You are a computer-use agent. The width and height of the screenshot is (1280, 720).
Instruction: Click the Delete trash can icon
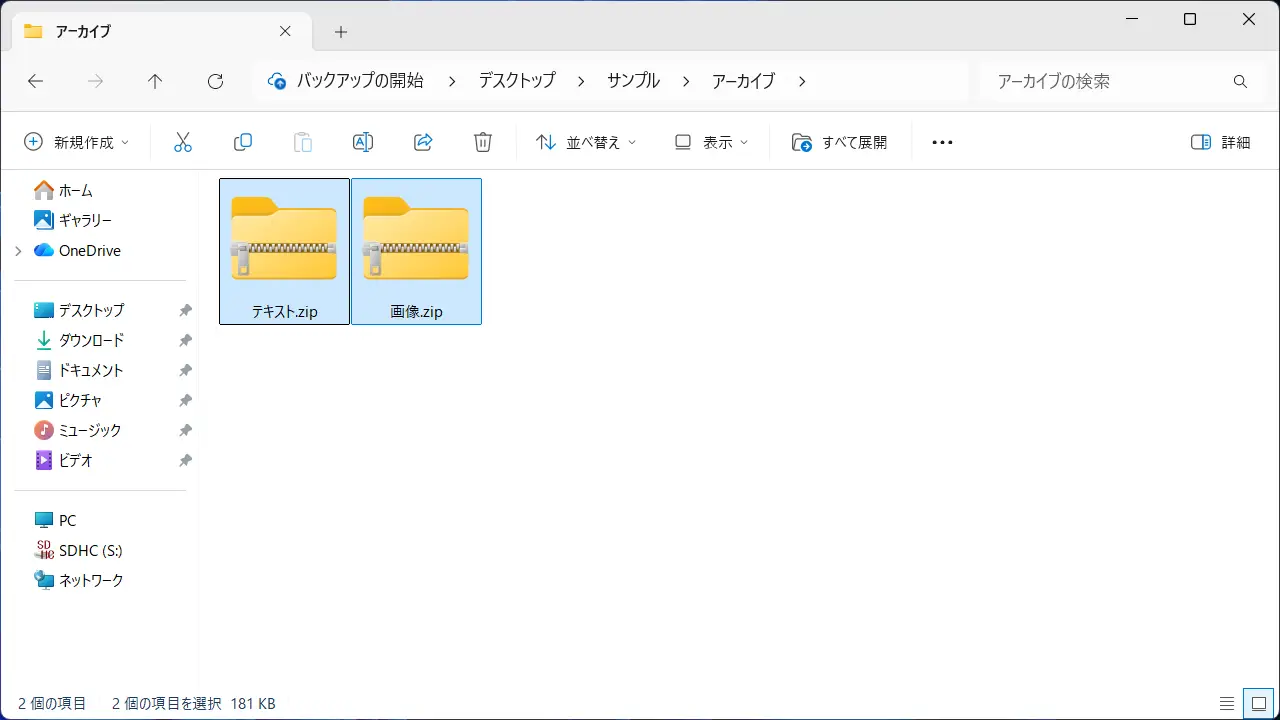(x=483, y=142)
